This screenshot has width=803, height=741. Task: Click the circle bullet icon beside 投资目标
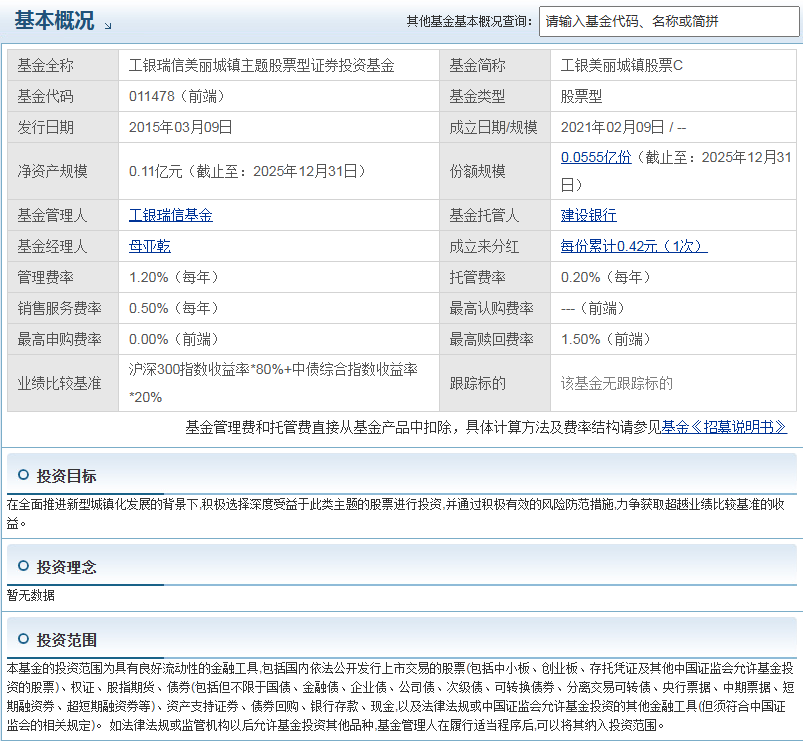23,475
